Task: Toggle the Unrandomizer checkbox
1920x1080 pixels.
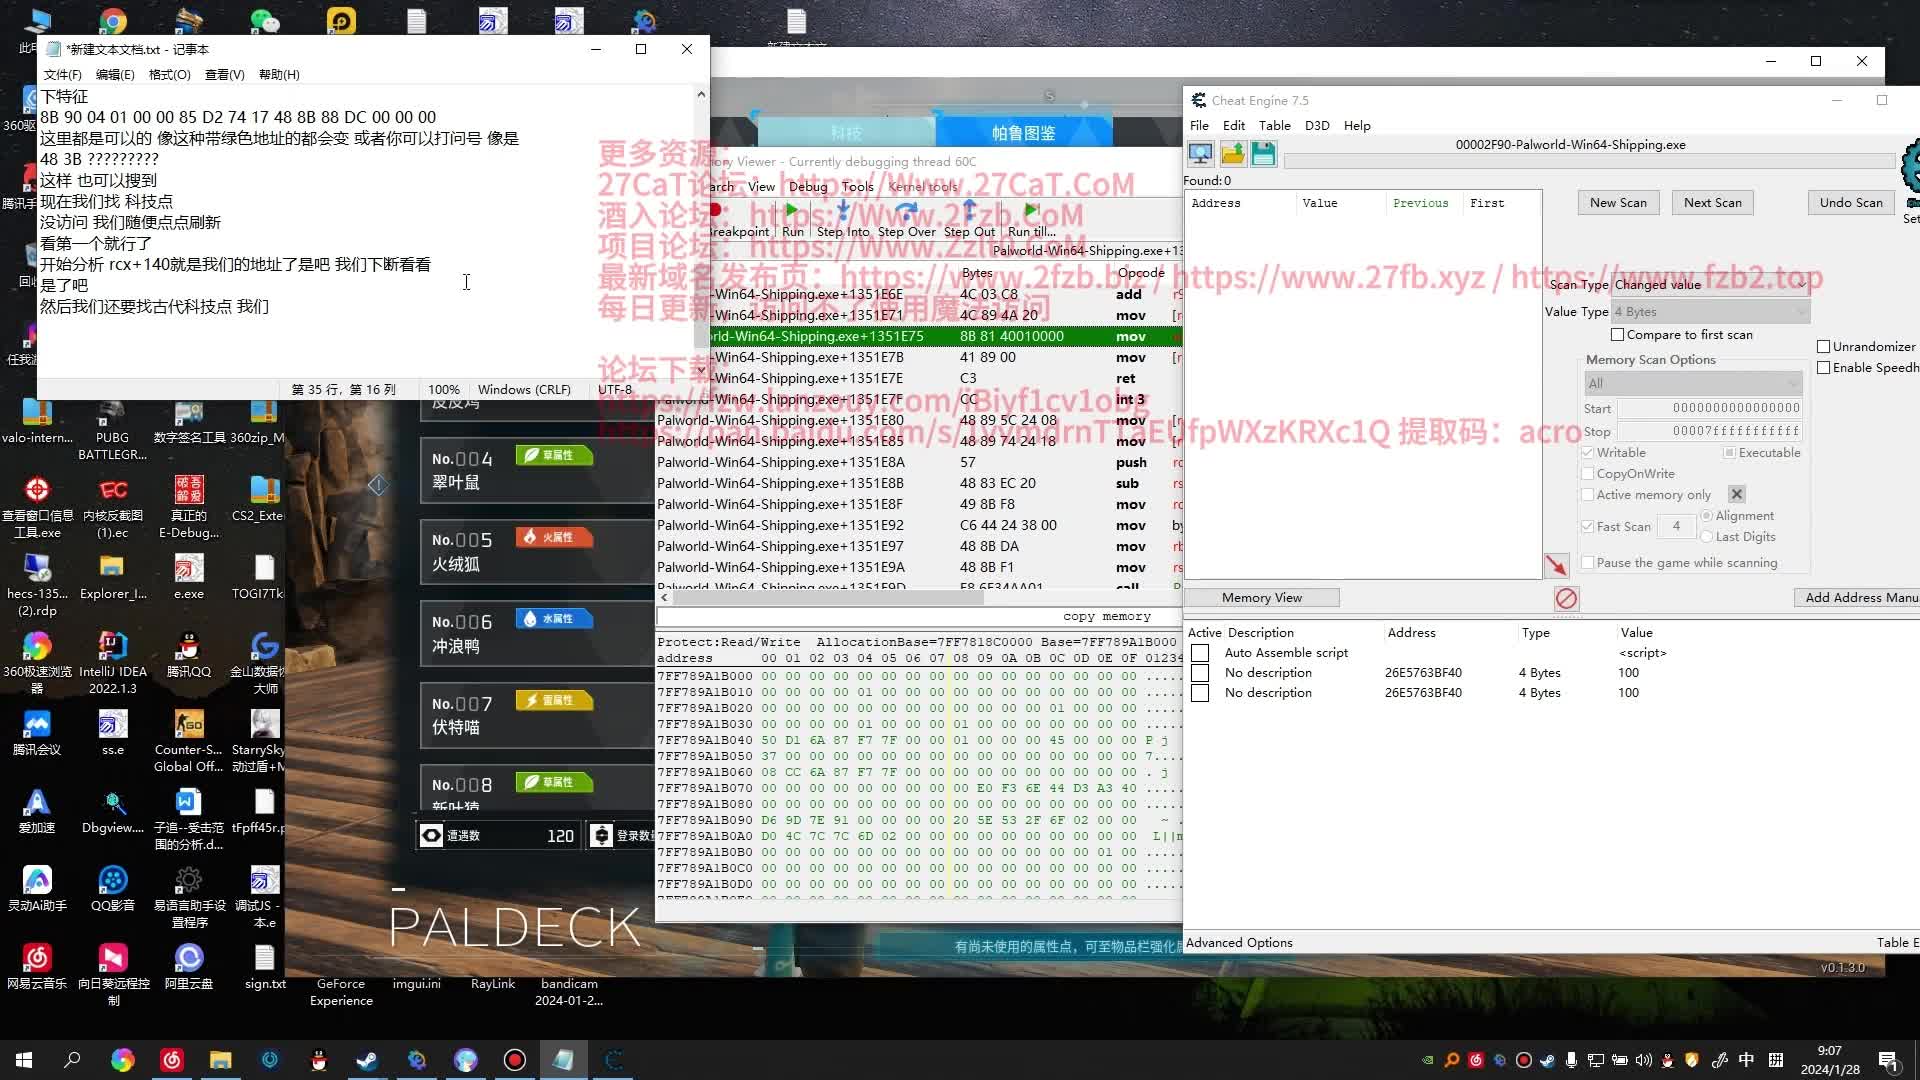Action: 1823,346
